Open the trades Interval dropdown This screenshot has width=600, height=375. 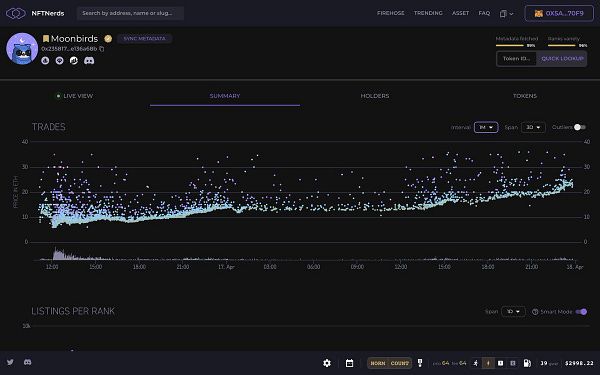486,127
